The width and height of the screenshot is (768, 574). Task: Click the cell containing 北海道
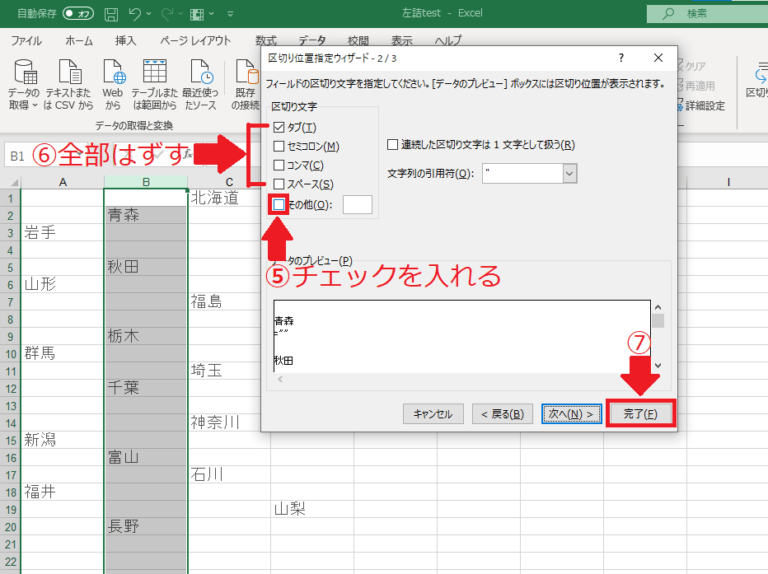point(229,198)
